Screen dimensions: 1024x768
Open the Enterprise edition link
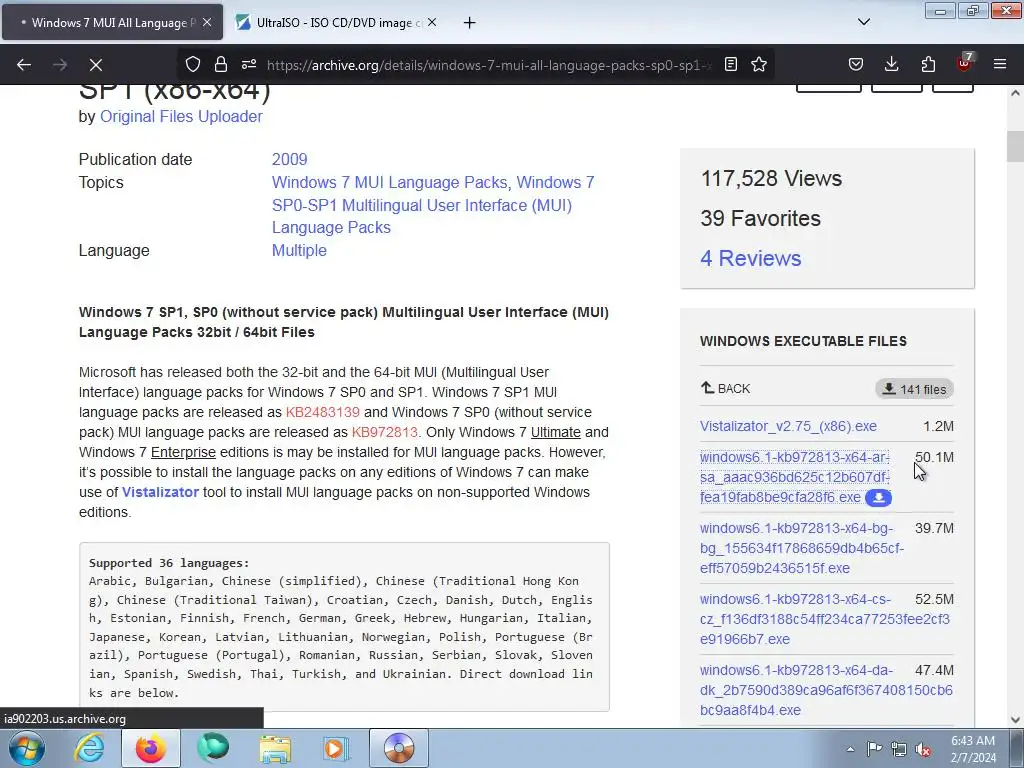[x=183, y=452]
